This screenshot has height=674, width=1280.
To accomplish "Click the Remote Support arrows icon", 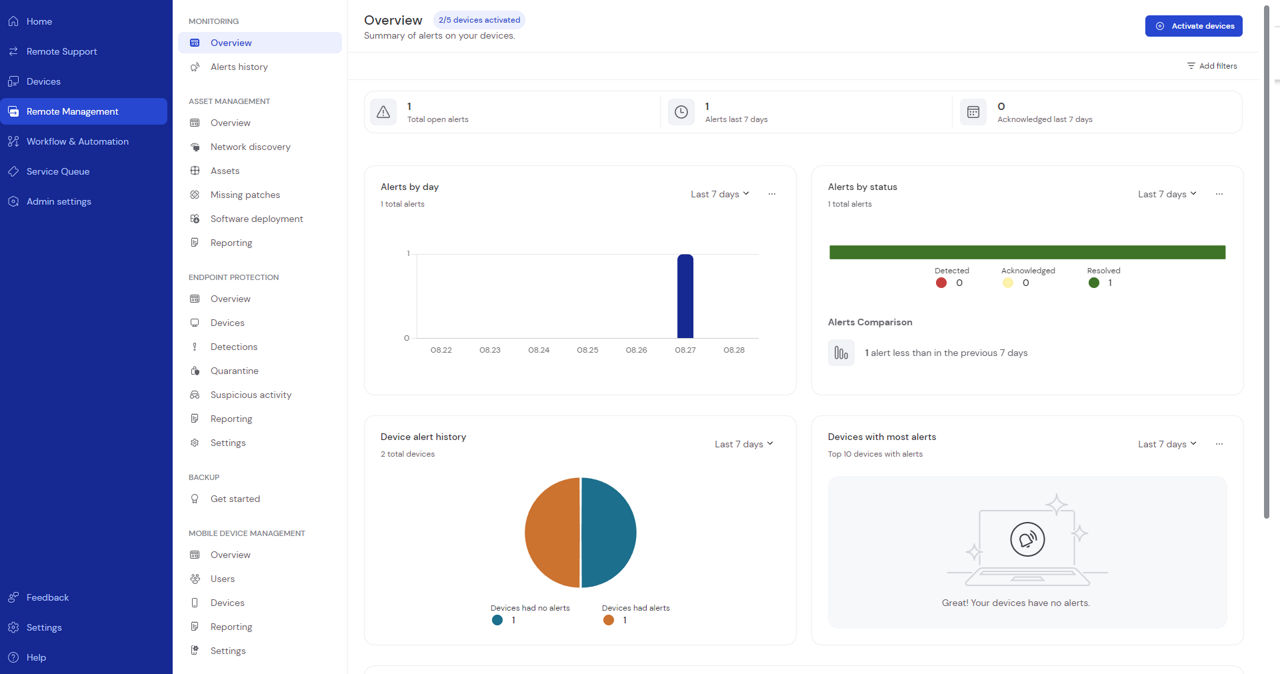I will pos(13,51).
